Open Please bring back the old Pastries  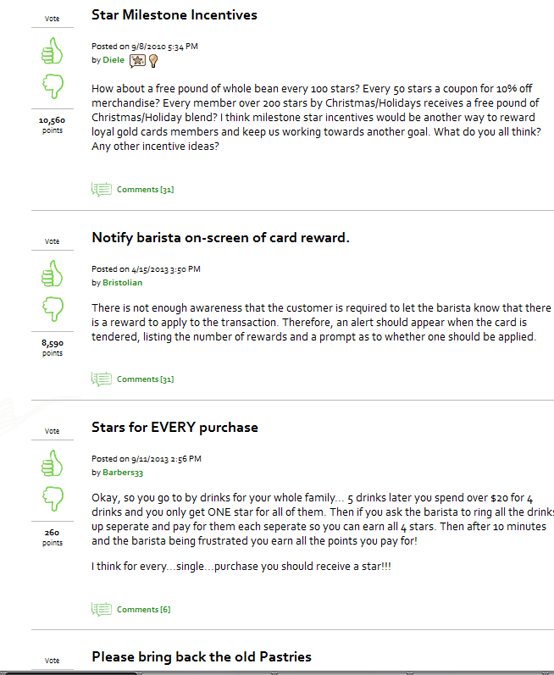[201, 656]
